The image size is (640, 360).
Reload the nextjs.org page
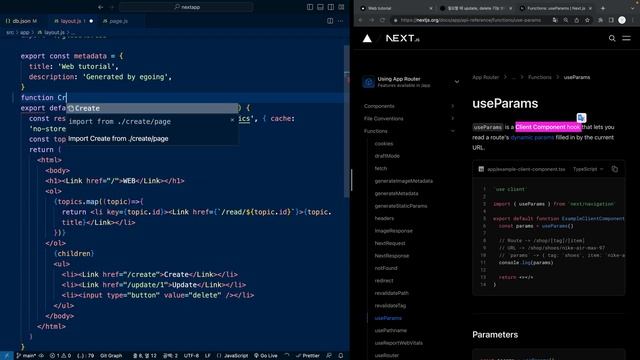(x=382, y=20)
